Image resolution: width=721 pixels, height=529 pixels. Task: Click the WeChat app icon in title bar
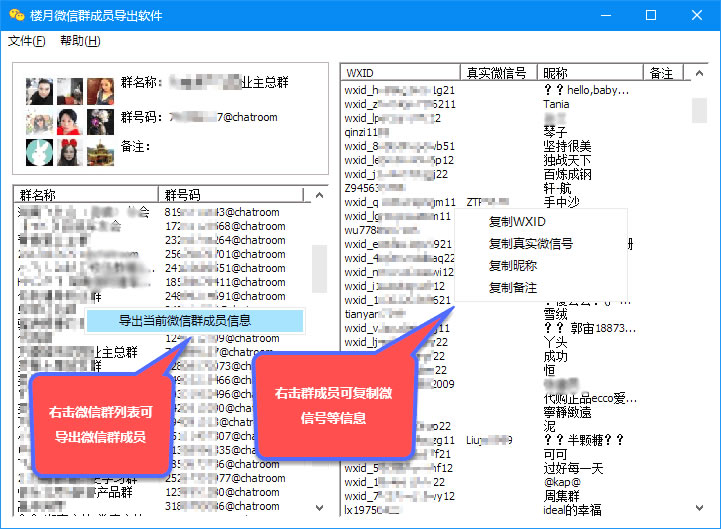[x=17, y=15]
